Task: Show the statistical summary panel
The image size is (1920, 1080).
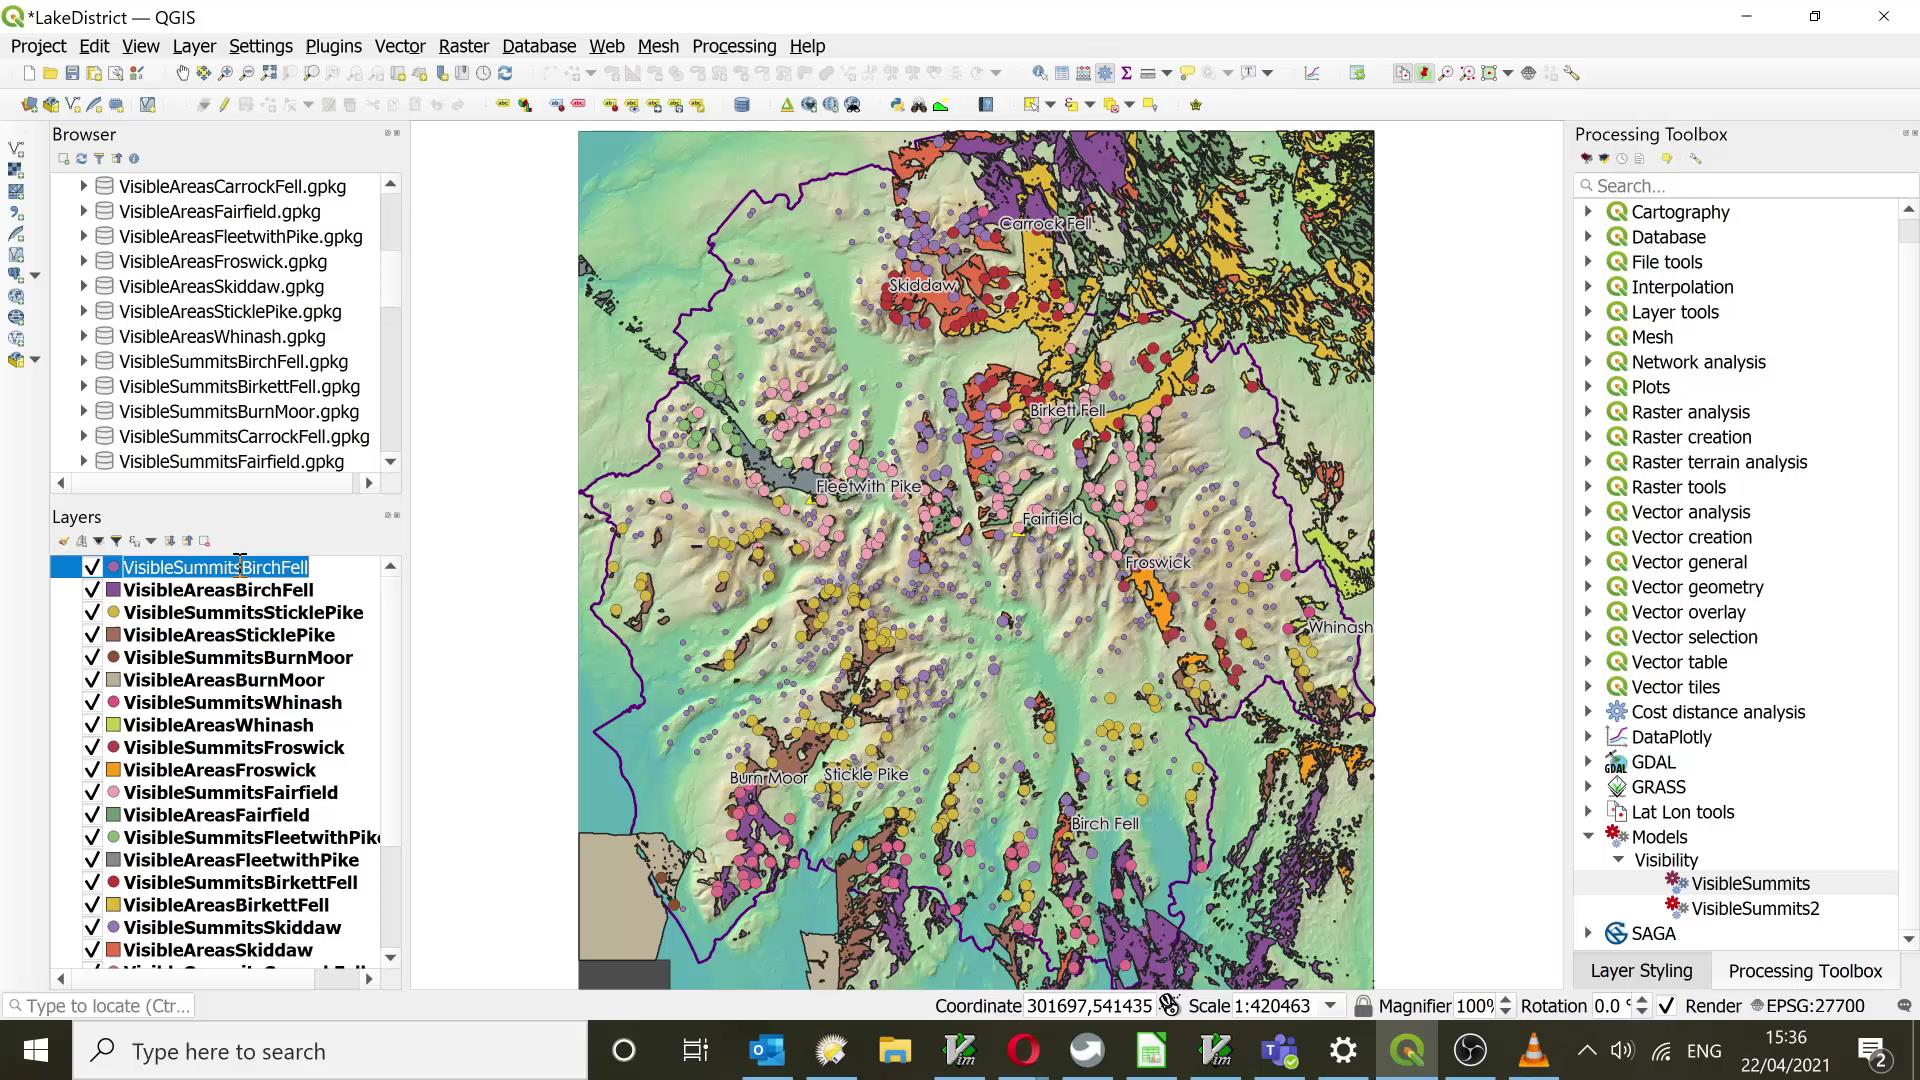Action: 1127,73
